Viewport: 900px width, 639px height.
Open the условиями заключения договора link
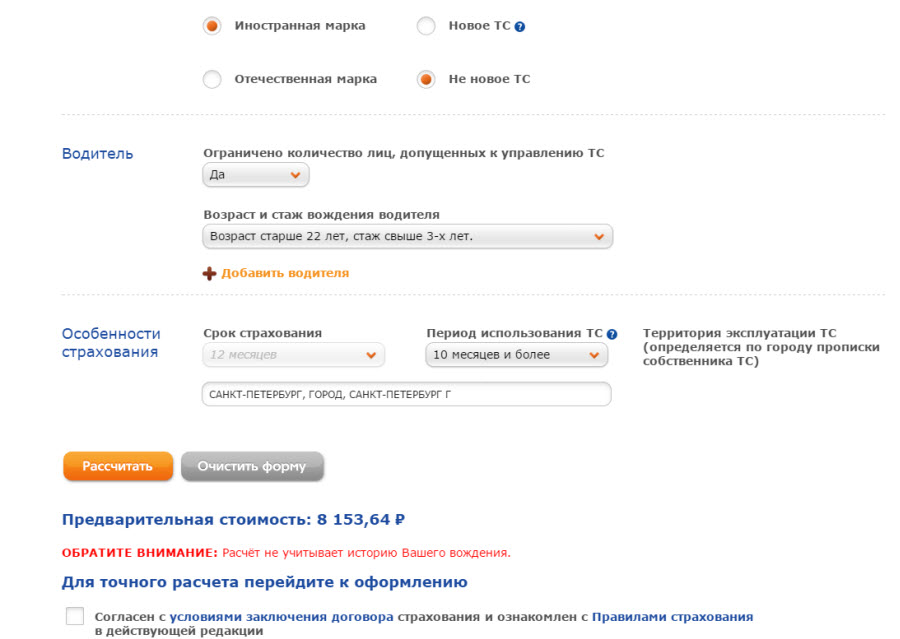point(281,617)
